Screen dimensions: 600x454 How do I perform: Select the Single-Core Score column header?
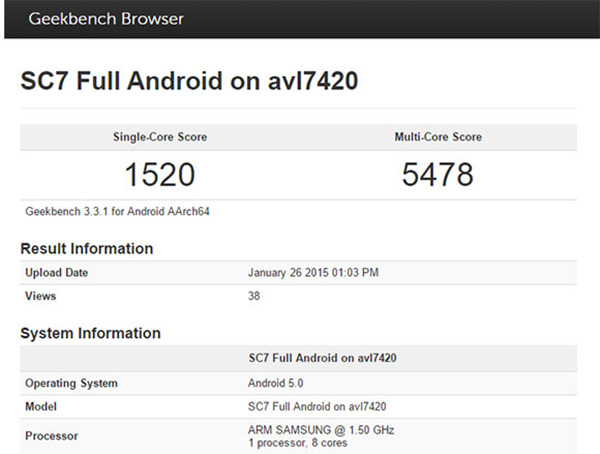160,137
